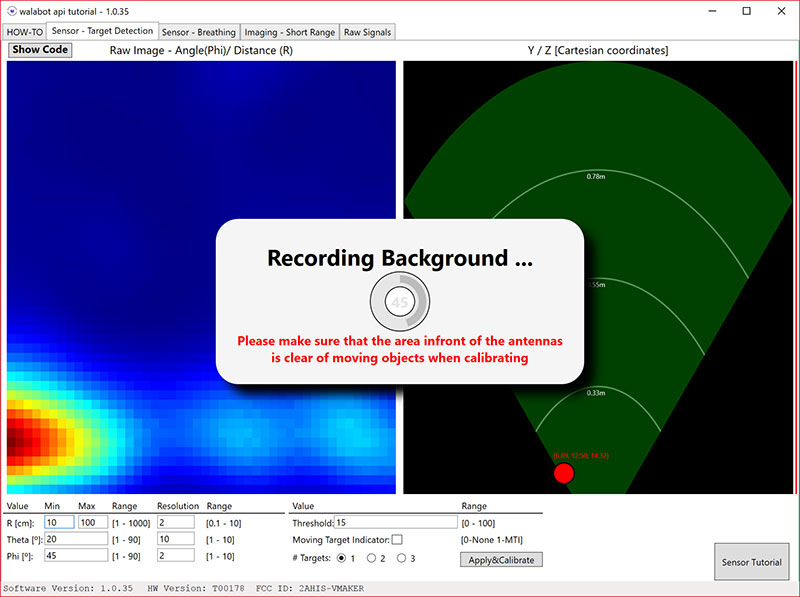Click the Recording Background heading
Screen dimensions: 800x597
pos(399,258)
